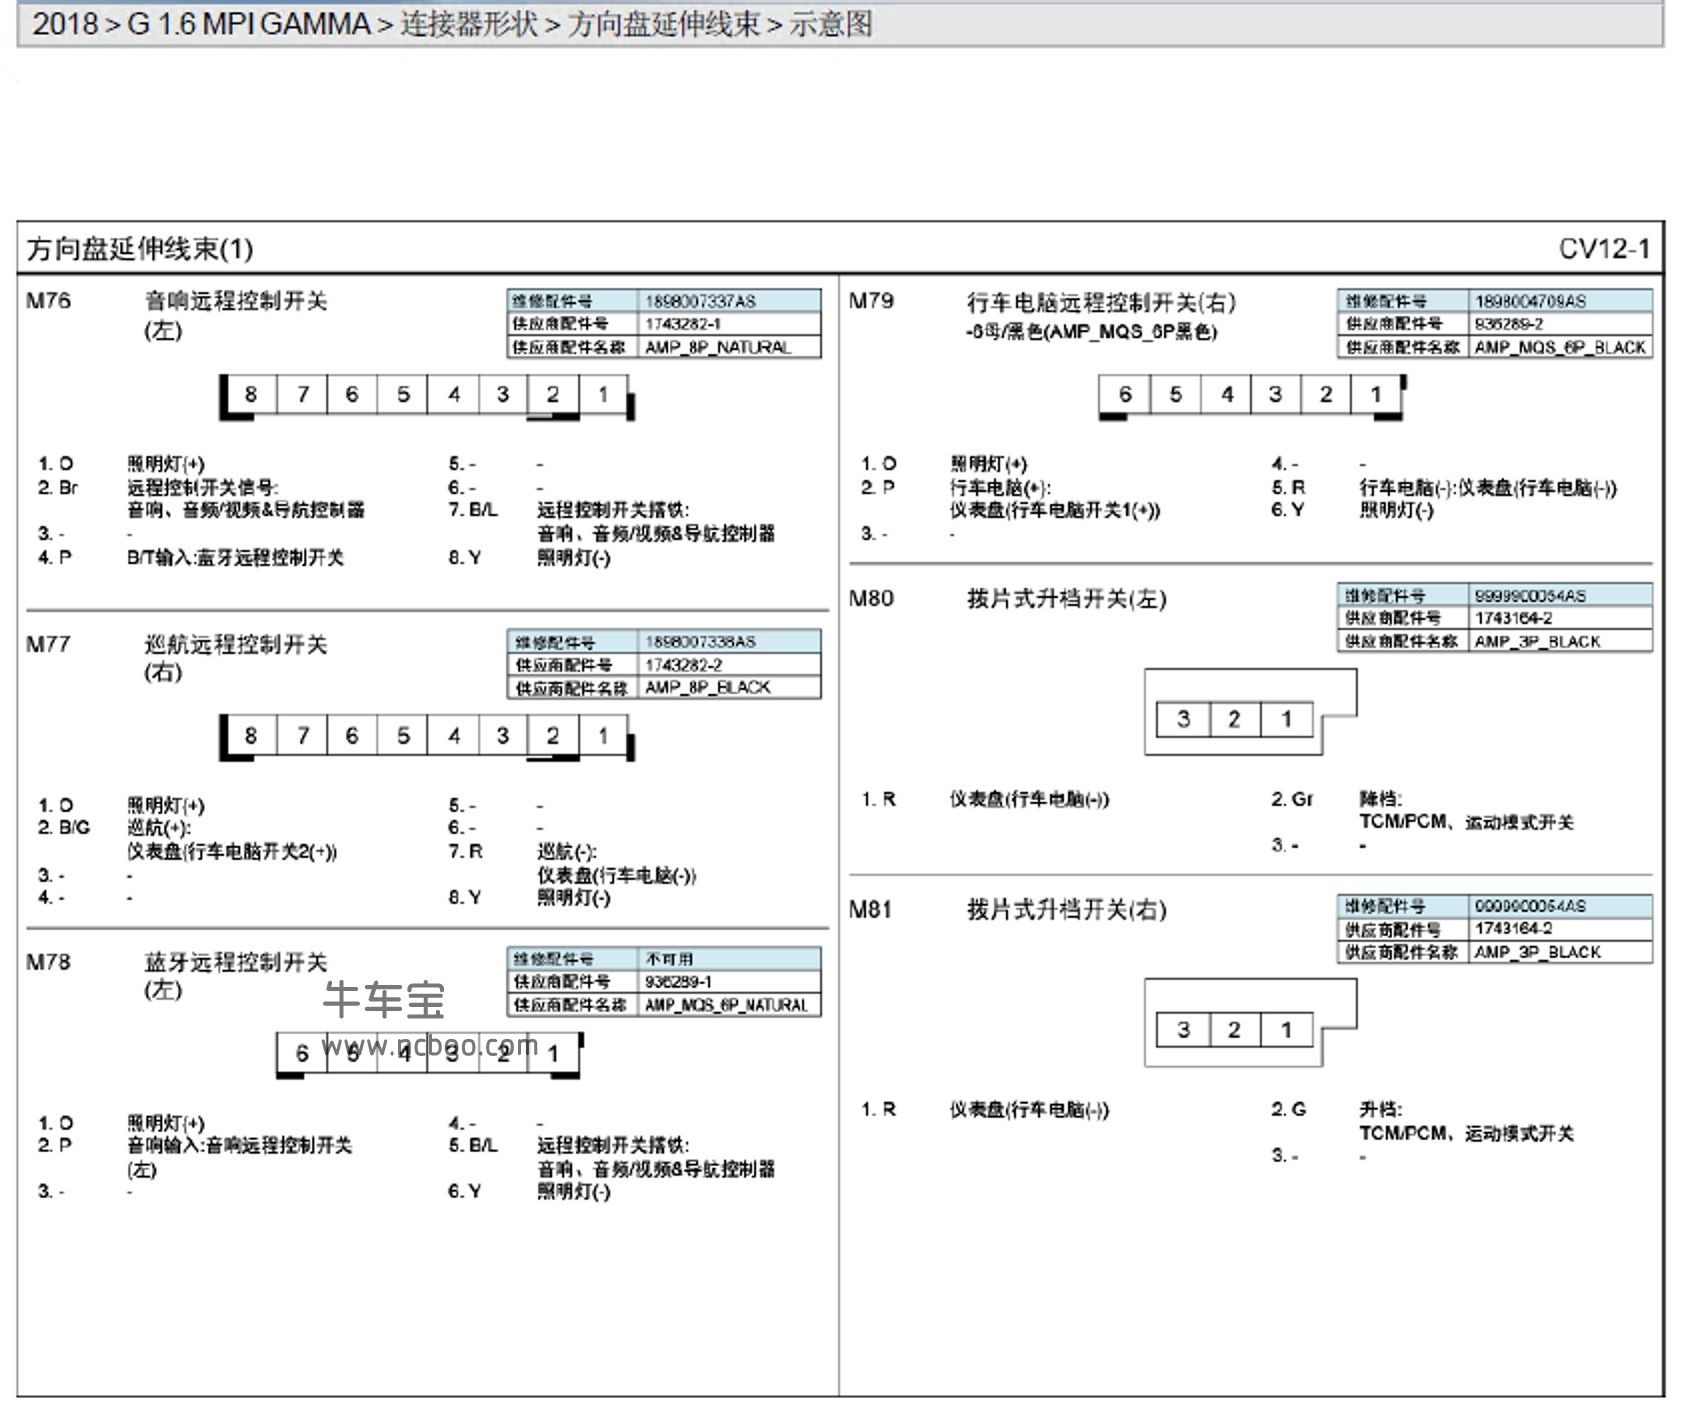Viewport: 1684px width, 1408px height.
Task: Click pin 1 of the M79 connector
Action: pos(1376,395)
